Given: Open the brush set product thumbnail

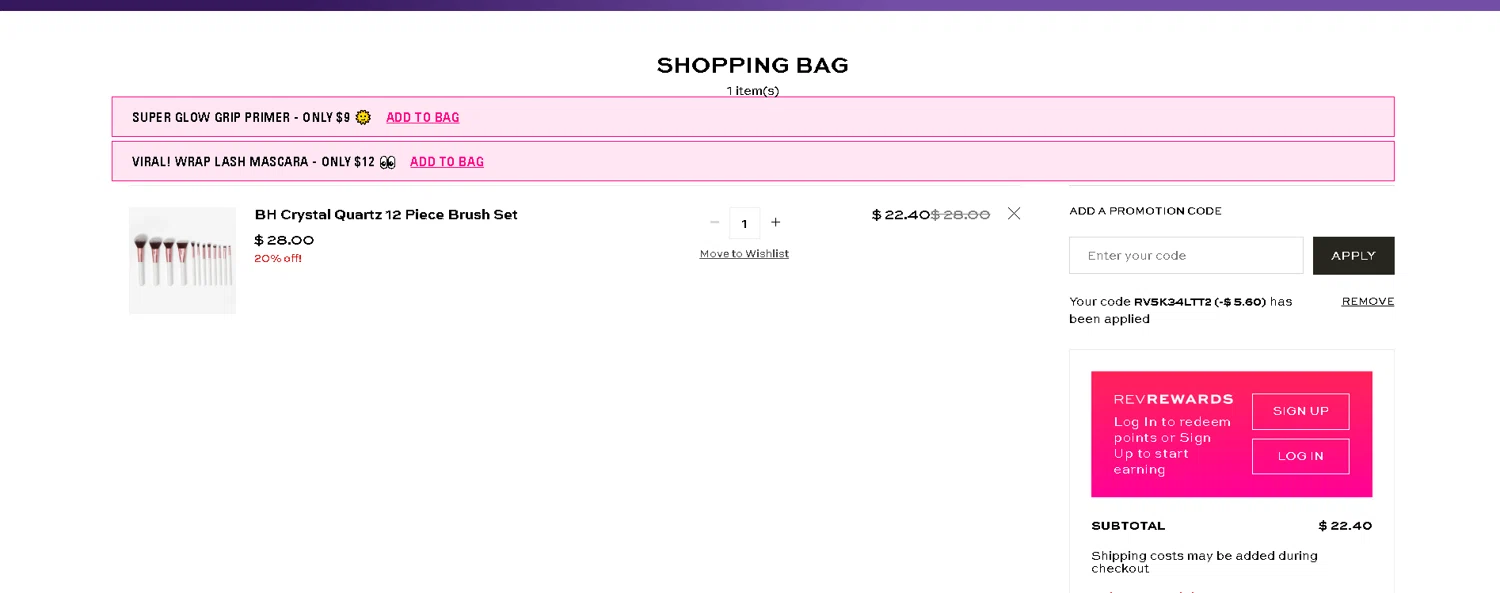Looking at the screenshot, I should [x=182, y=260].
